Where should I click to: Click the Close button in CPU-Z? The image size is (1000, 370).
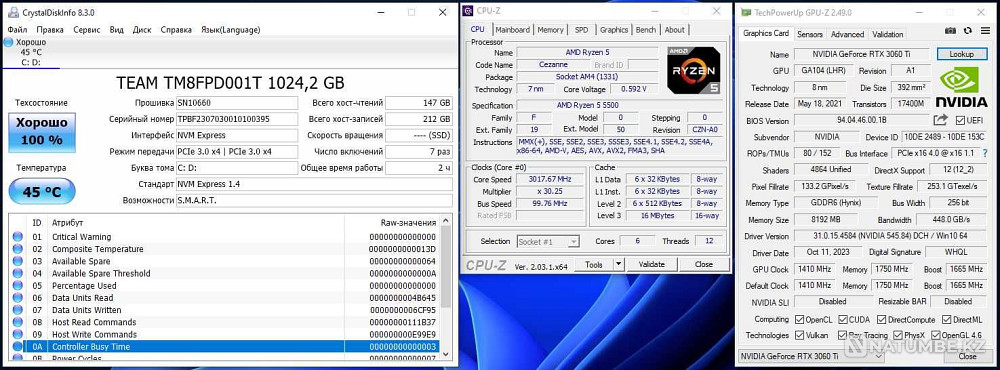(703, 264)
